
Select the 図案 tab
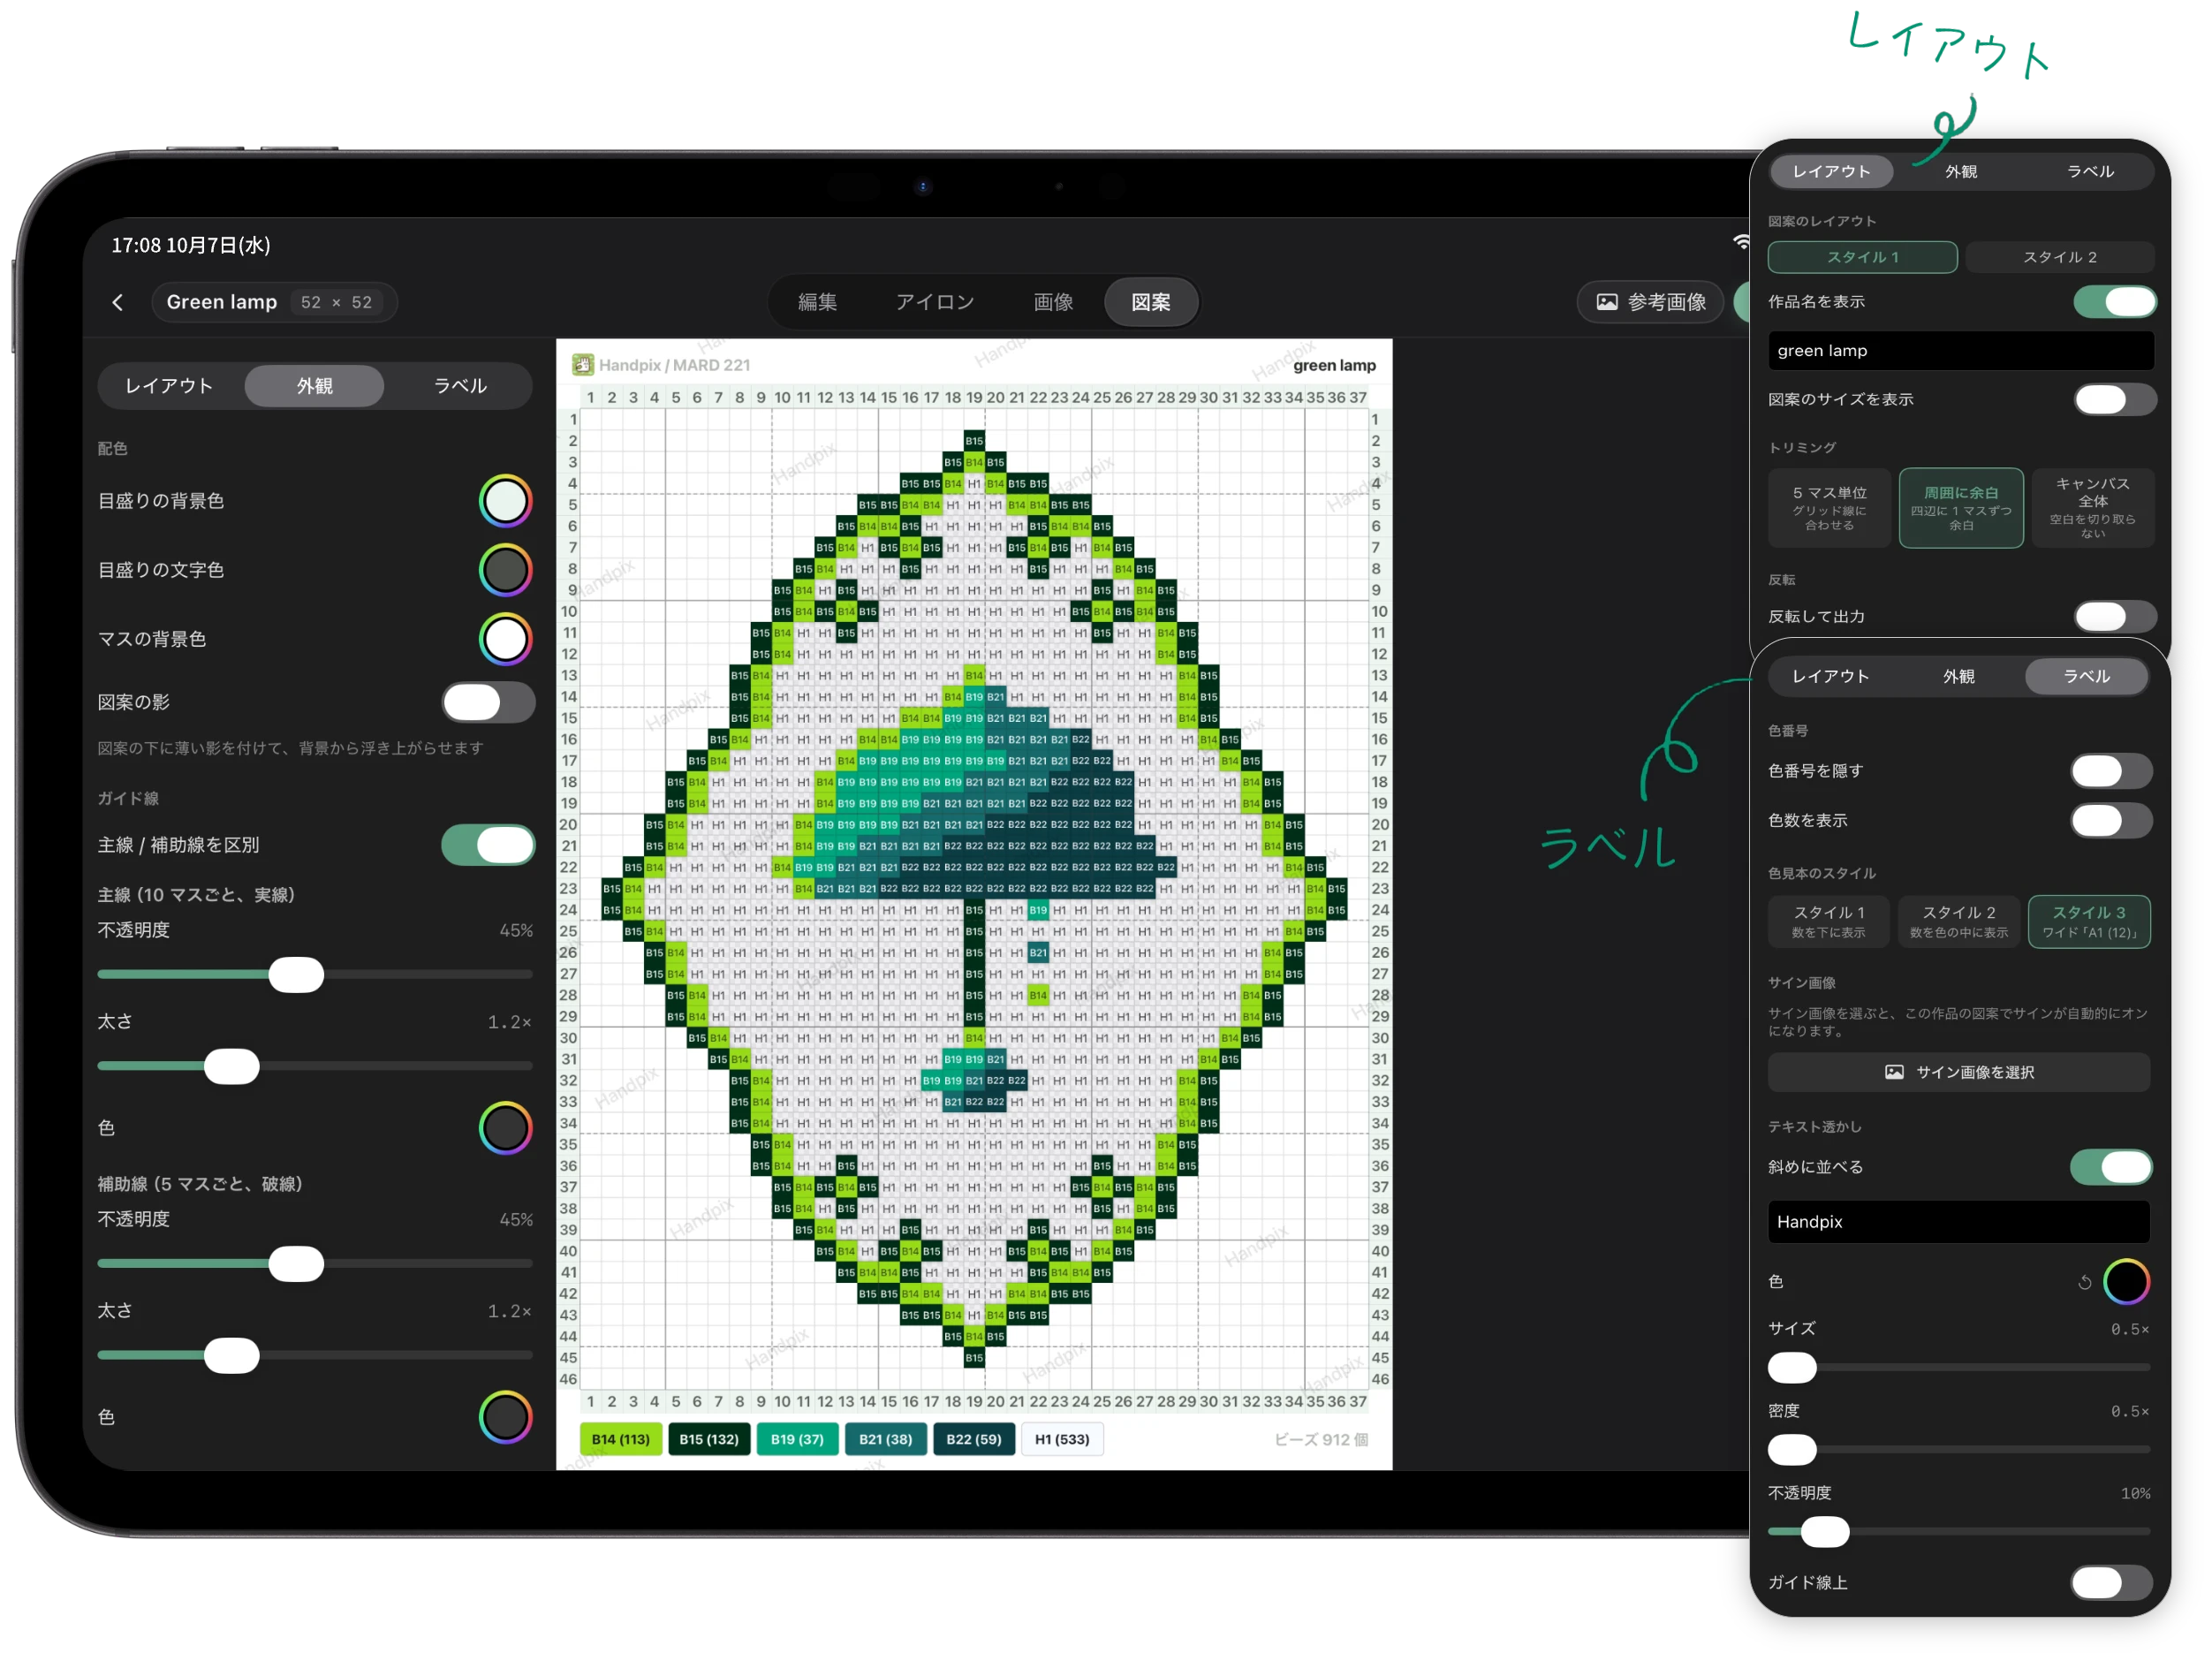1151,302
